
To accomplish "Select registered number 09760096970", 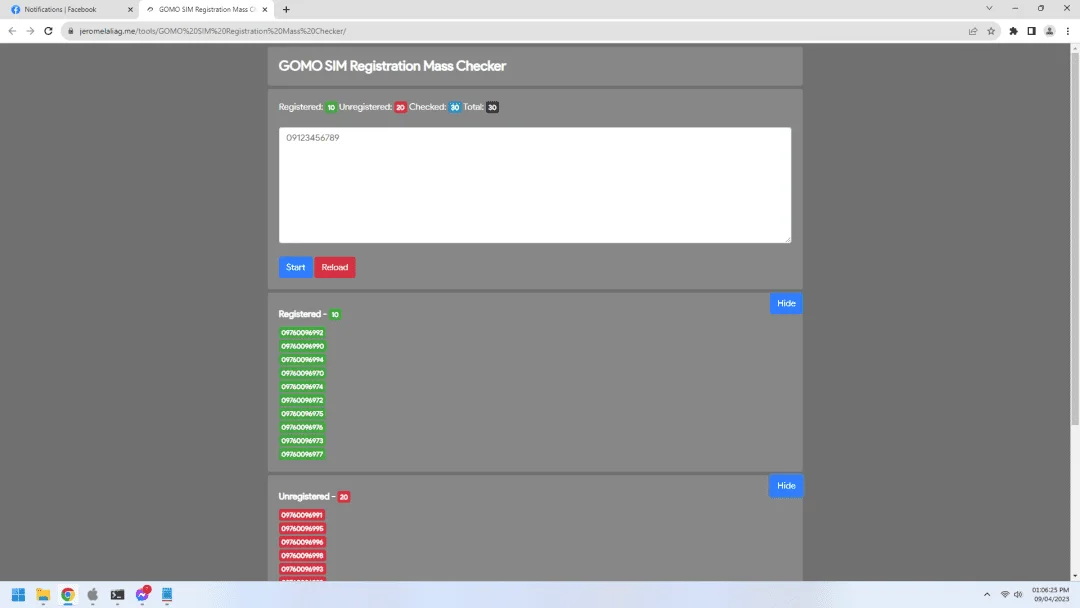I will pyautogui.click(x=302, y=373).
